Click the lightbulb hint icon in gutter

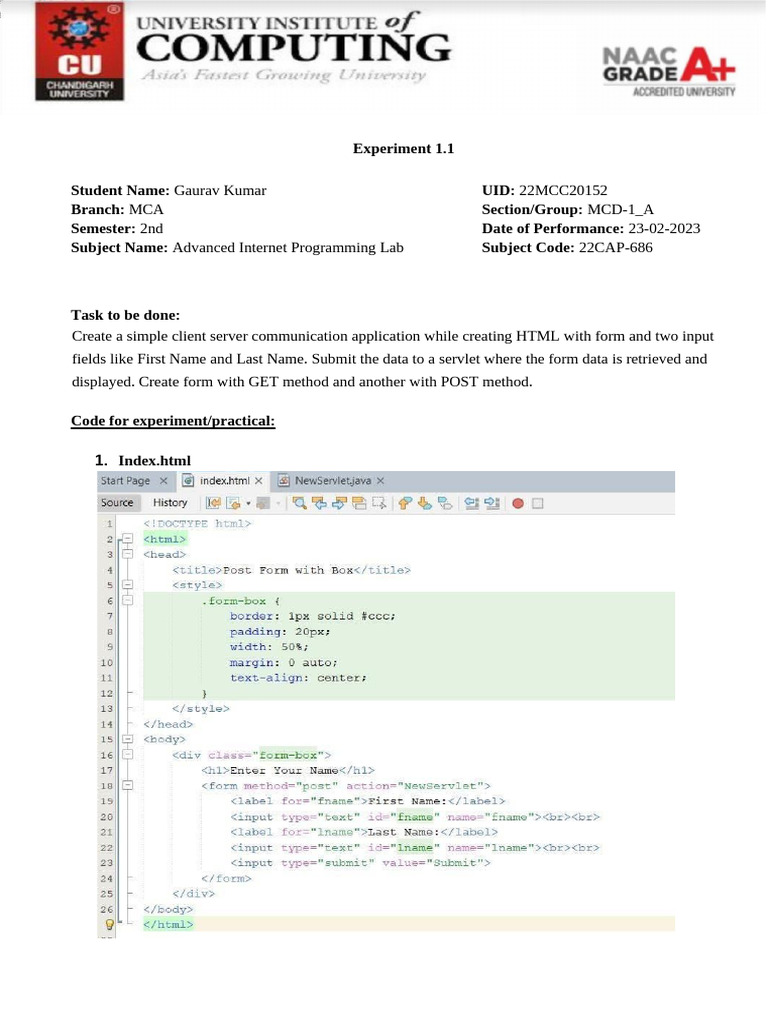pyautogui.click(x=109, y=925)
